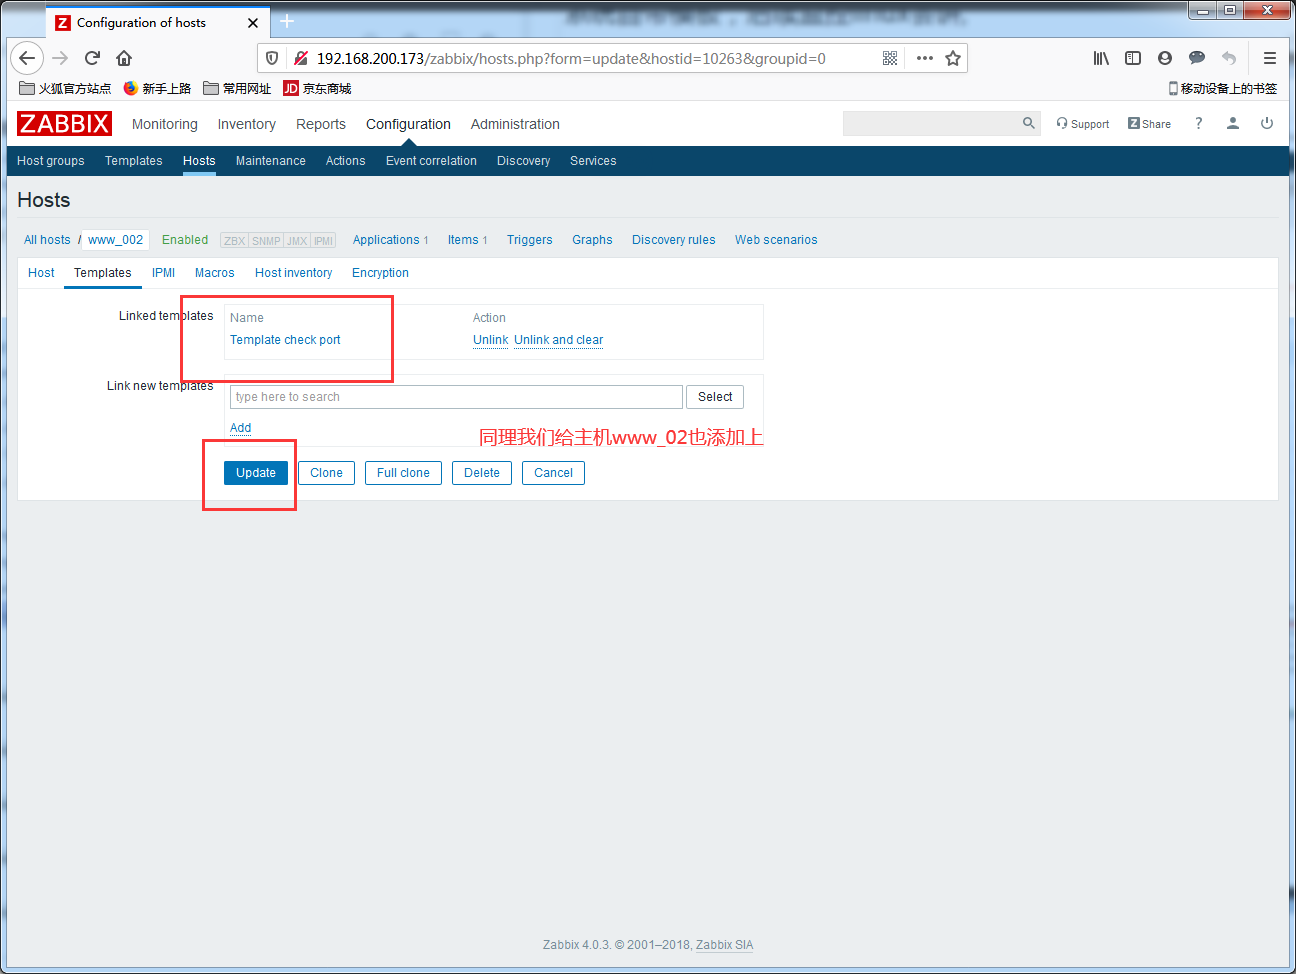Open the page actions three-dot menu
The width and height of the screenshot is (1296, 974).
[925, 58]
